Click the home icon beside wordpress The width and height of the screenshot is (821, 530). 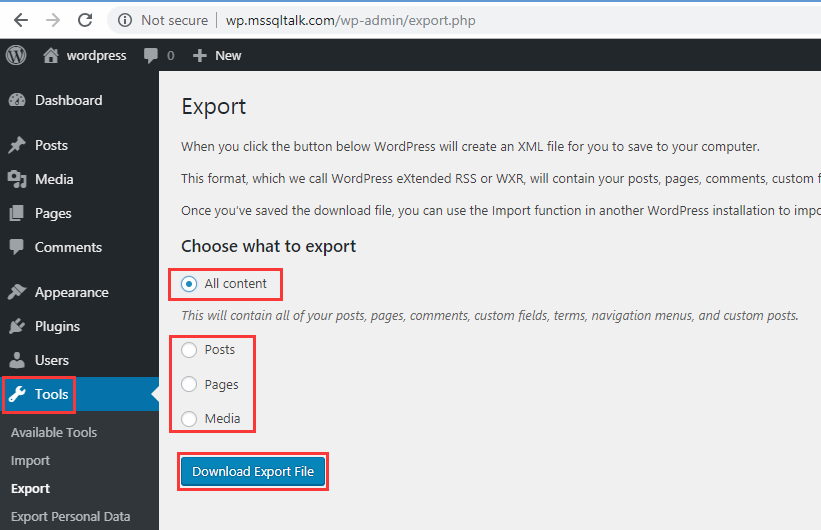coord(51,55)
